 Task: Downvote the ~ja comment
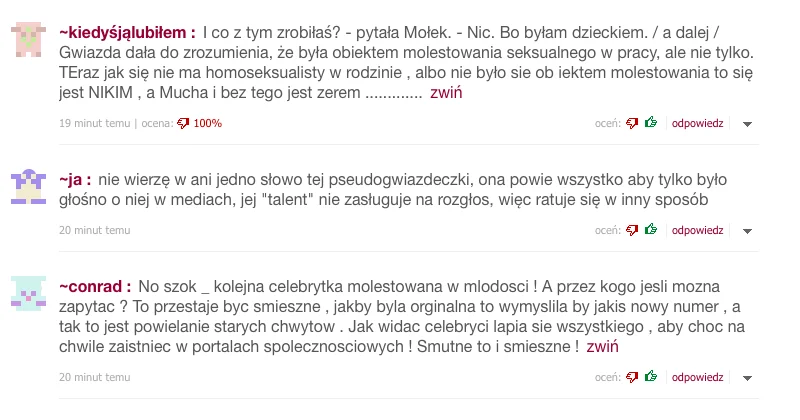click(x=632, y=230)
